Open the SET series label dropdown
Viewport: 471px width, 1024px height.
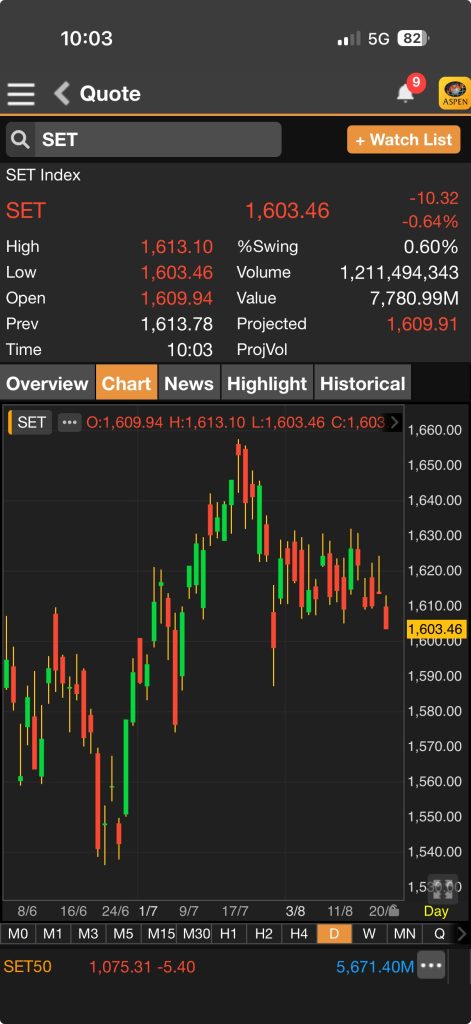click(x=30, y=423)
